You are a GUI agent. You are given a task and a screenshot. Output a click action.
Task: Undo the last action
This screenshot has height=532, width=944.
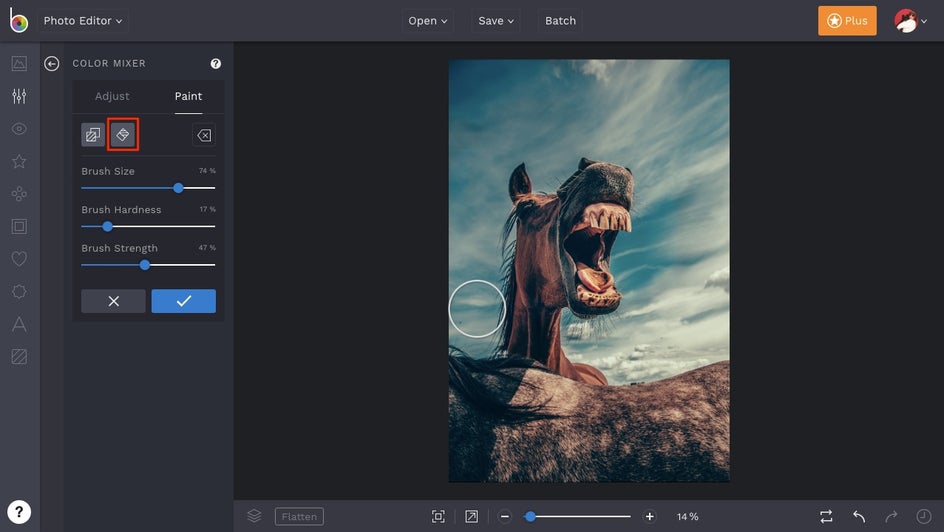coord(859,516)
